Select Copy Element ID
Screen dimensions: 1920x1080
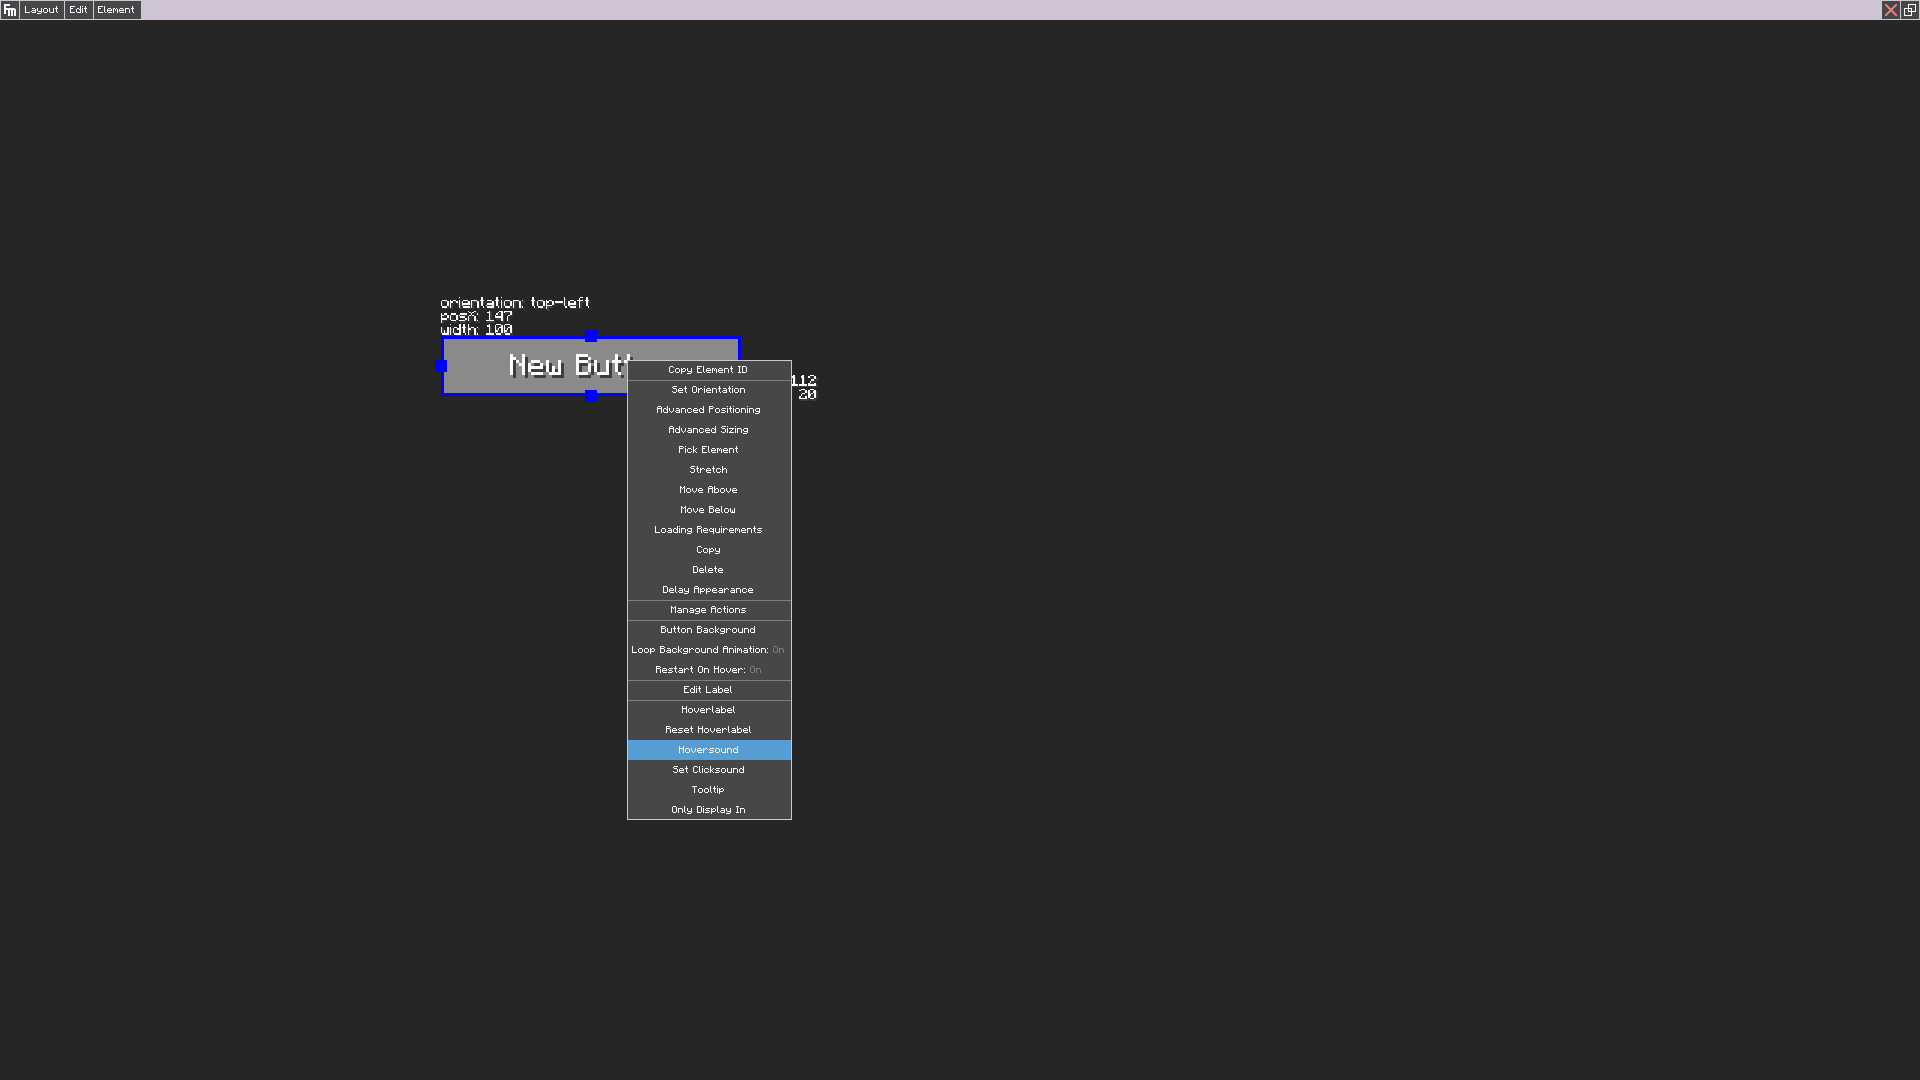pos(709,370)
